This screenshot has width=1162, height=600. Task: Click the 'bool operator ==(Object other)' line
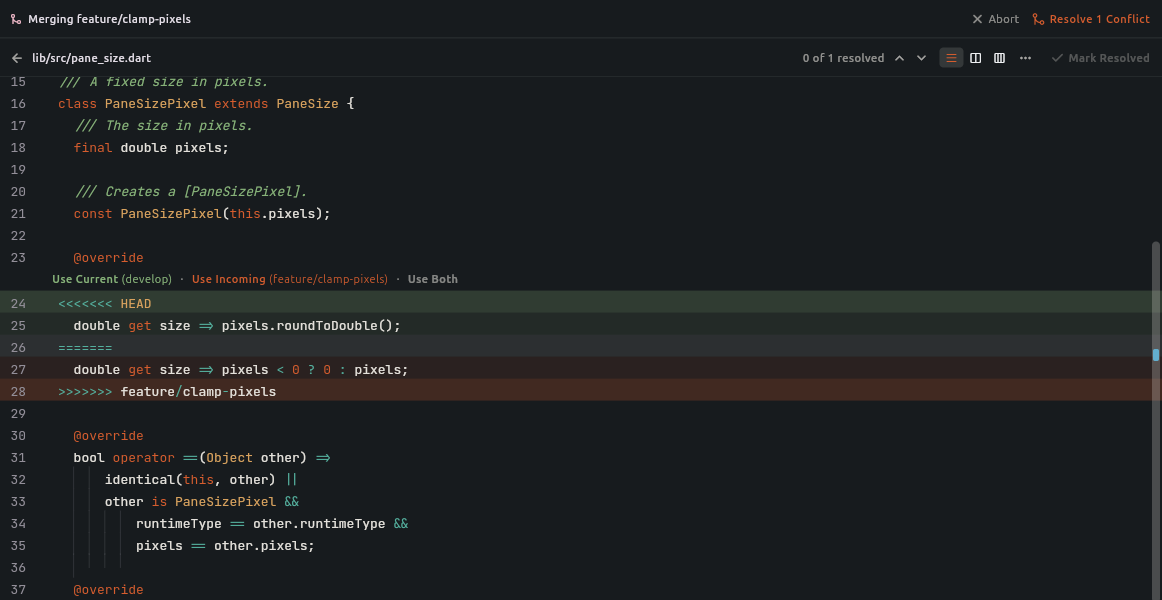coord(202,458)
